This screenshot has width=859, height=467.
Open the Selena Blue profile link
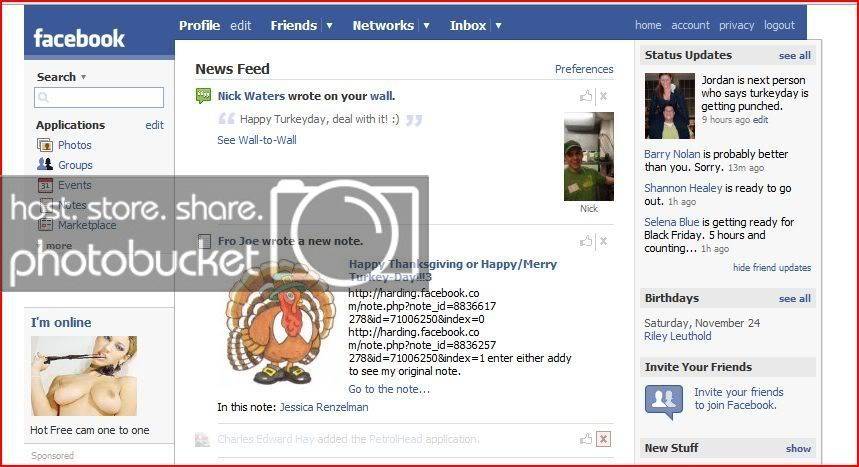[x=672, y=222]
